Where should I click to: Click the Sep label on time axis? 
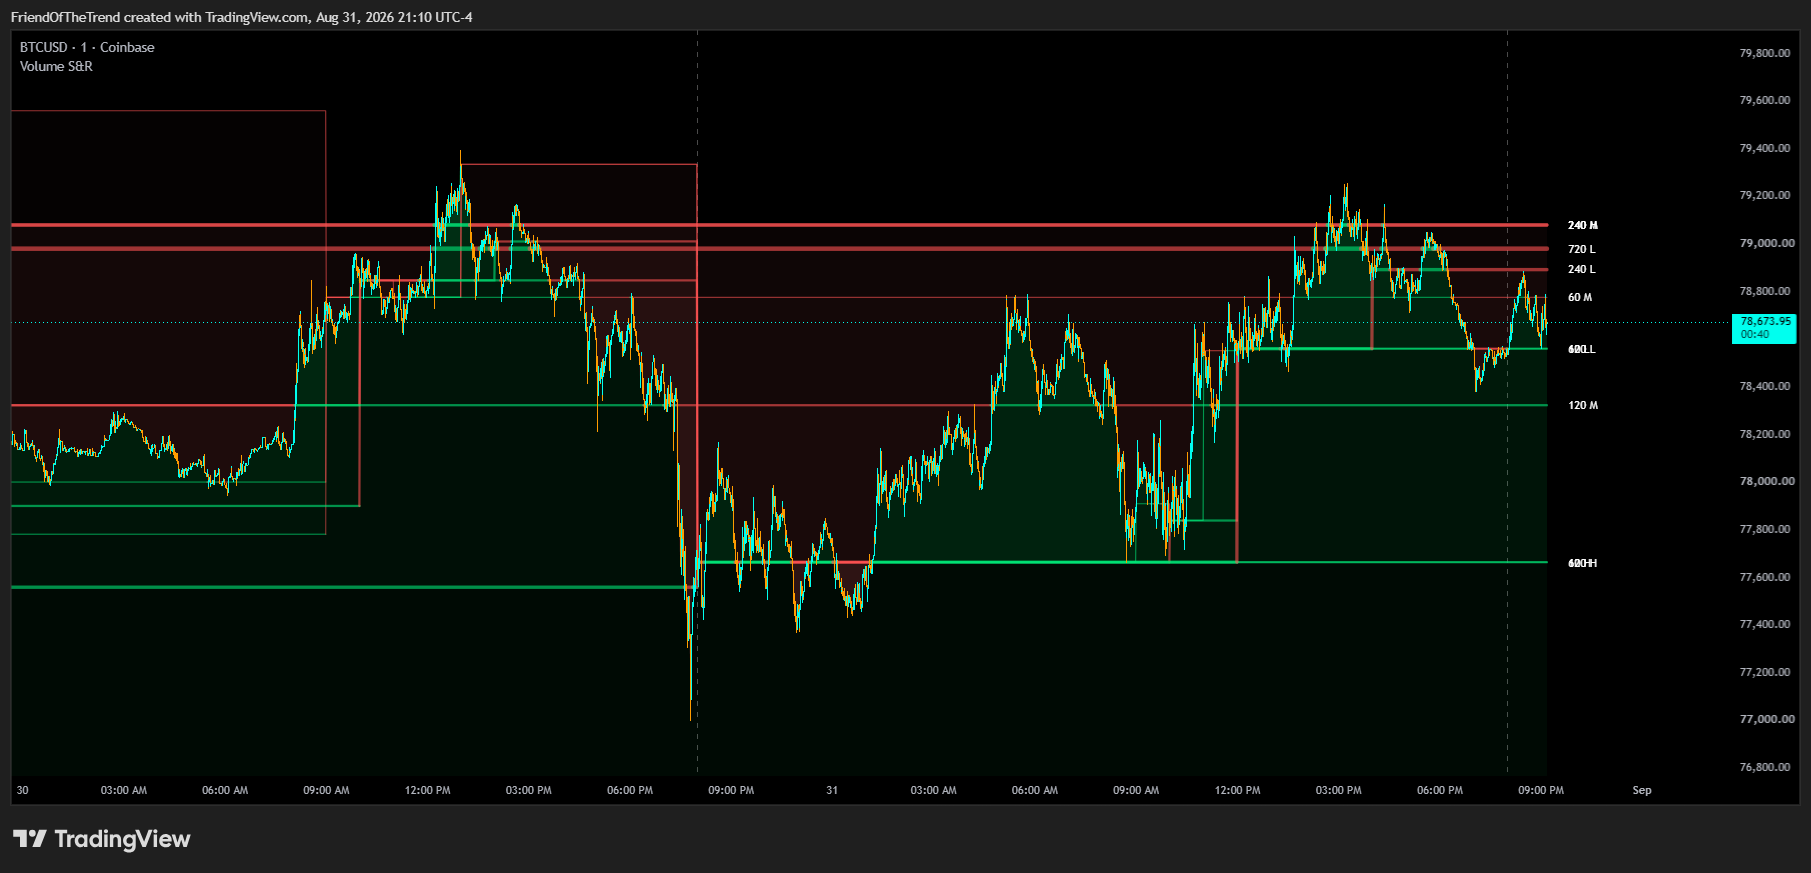(x=1642, y=790)
